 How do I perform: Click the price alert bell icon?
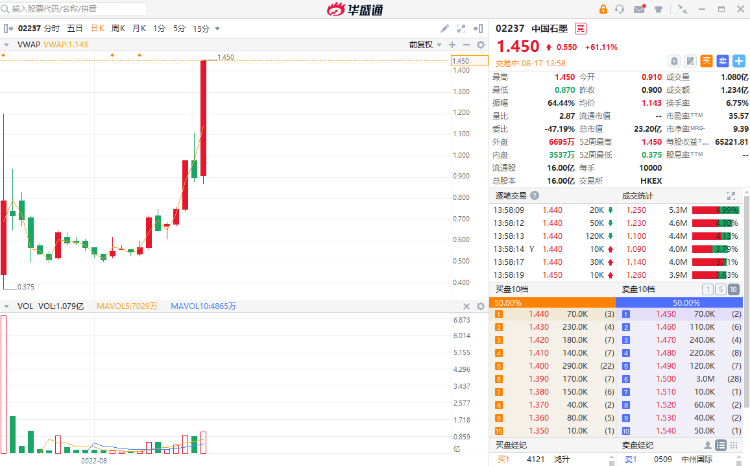click(674, 61)
